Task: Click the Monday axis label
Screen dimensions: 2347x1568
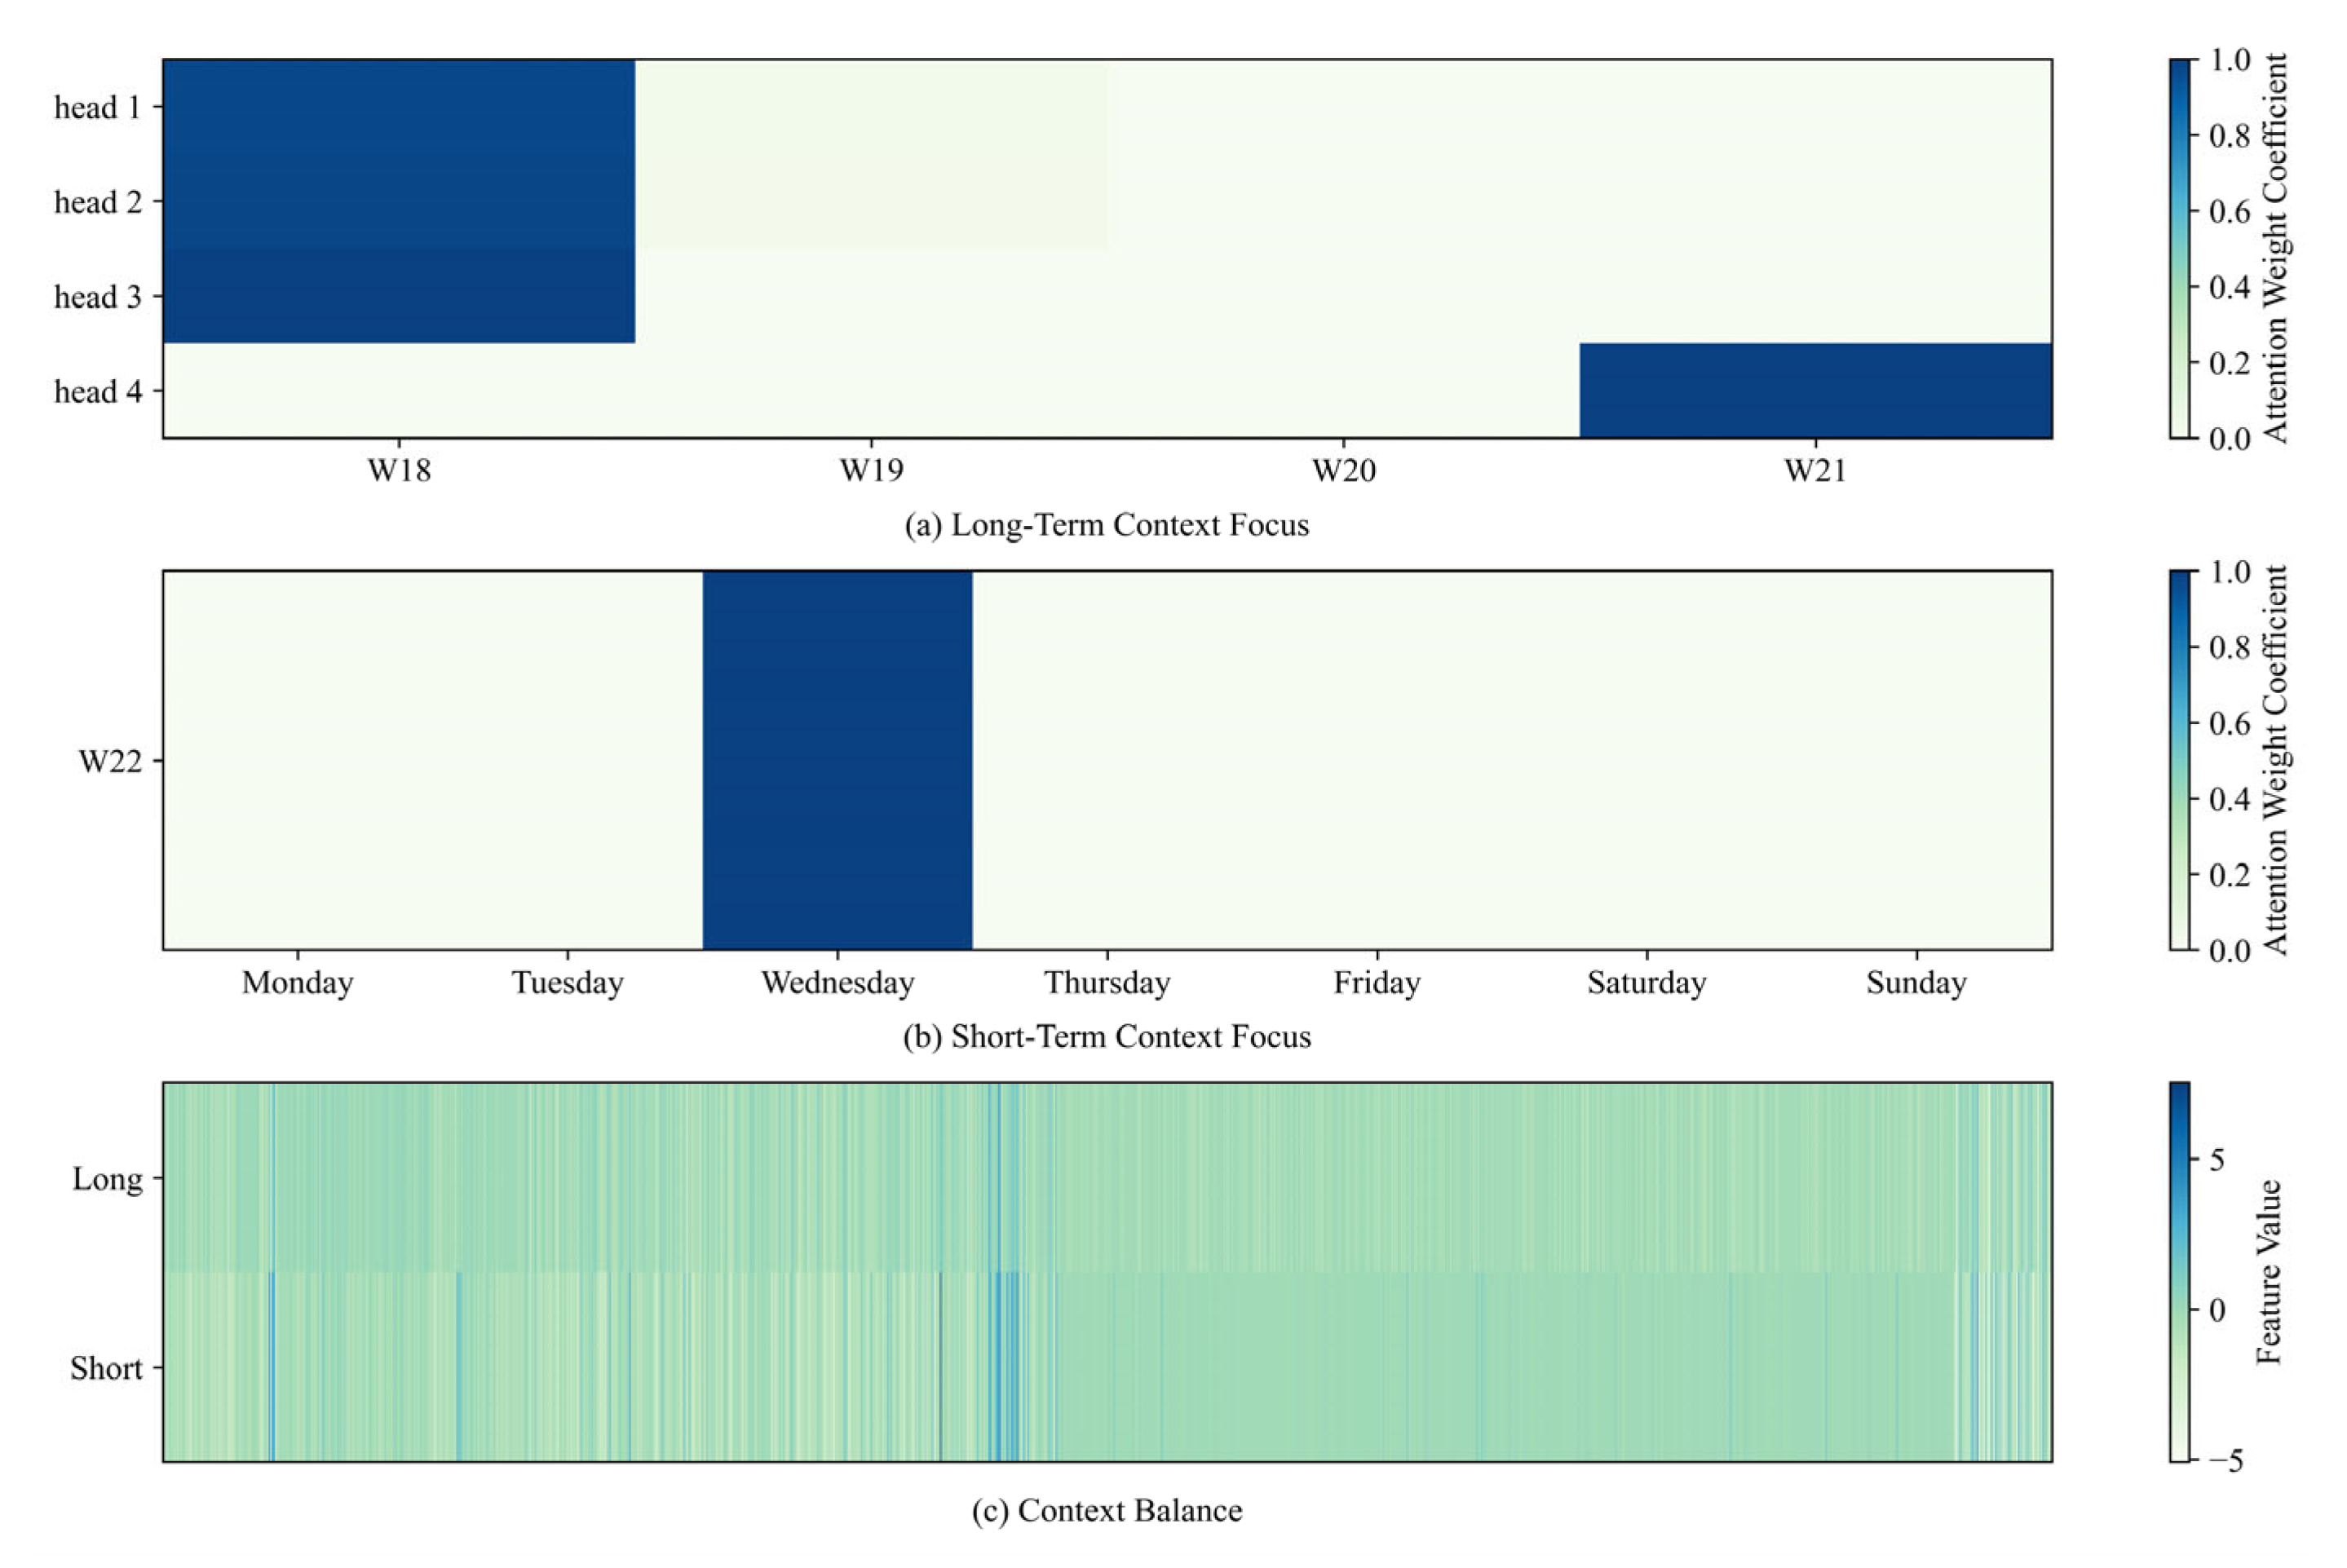Action: (297, 982)
